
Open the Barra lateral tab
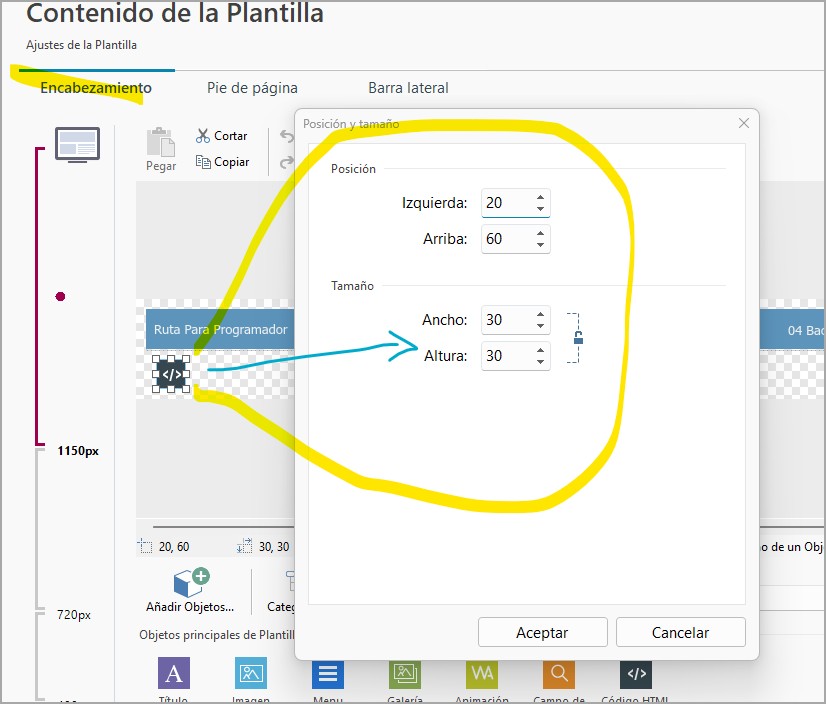[408, 88]
